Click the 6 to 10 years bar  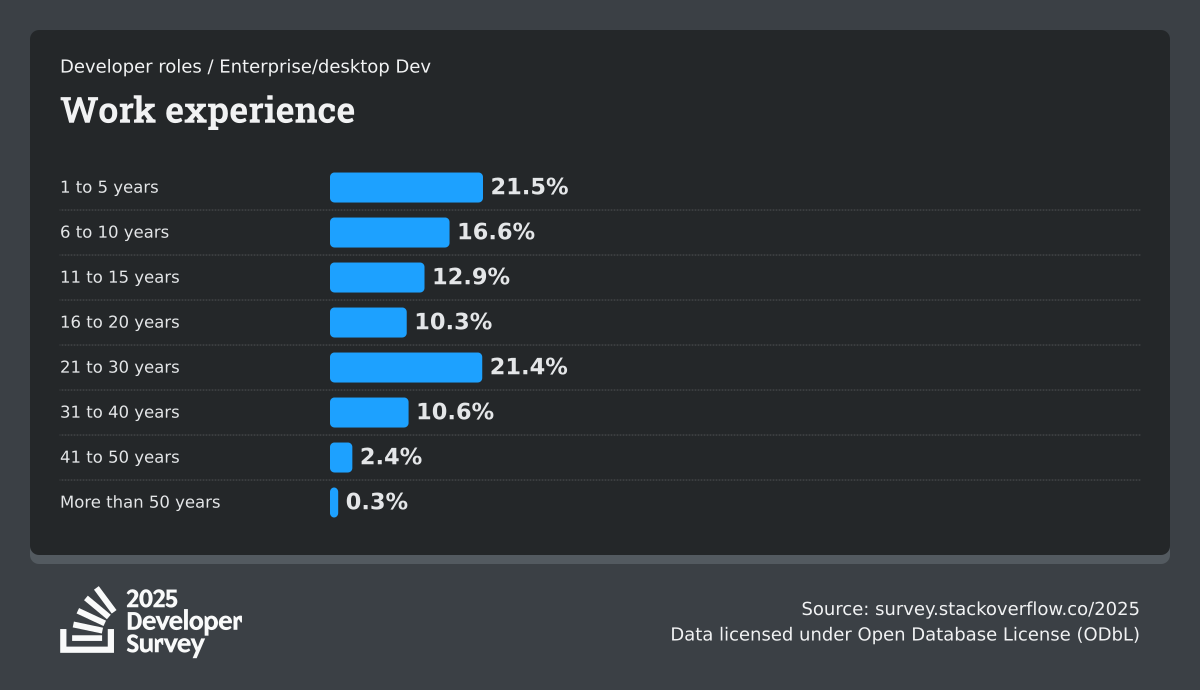[x=389, y=232]
